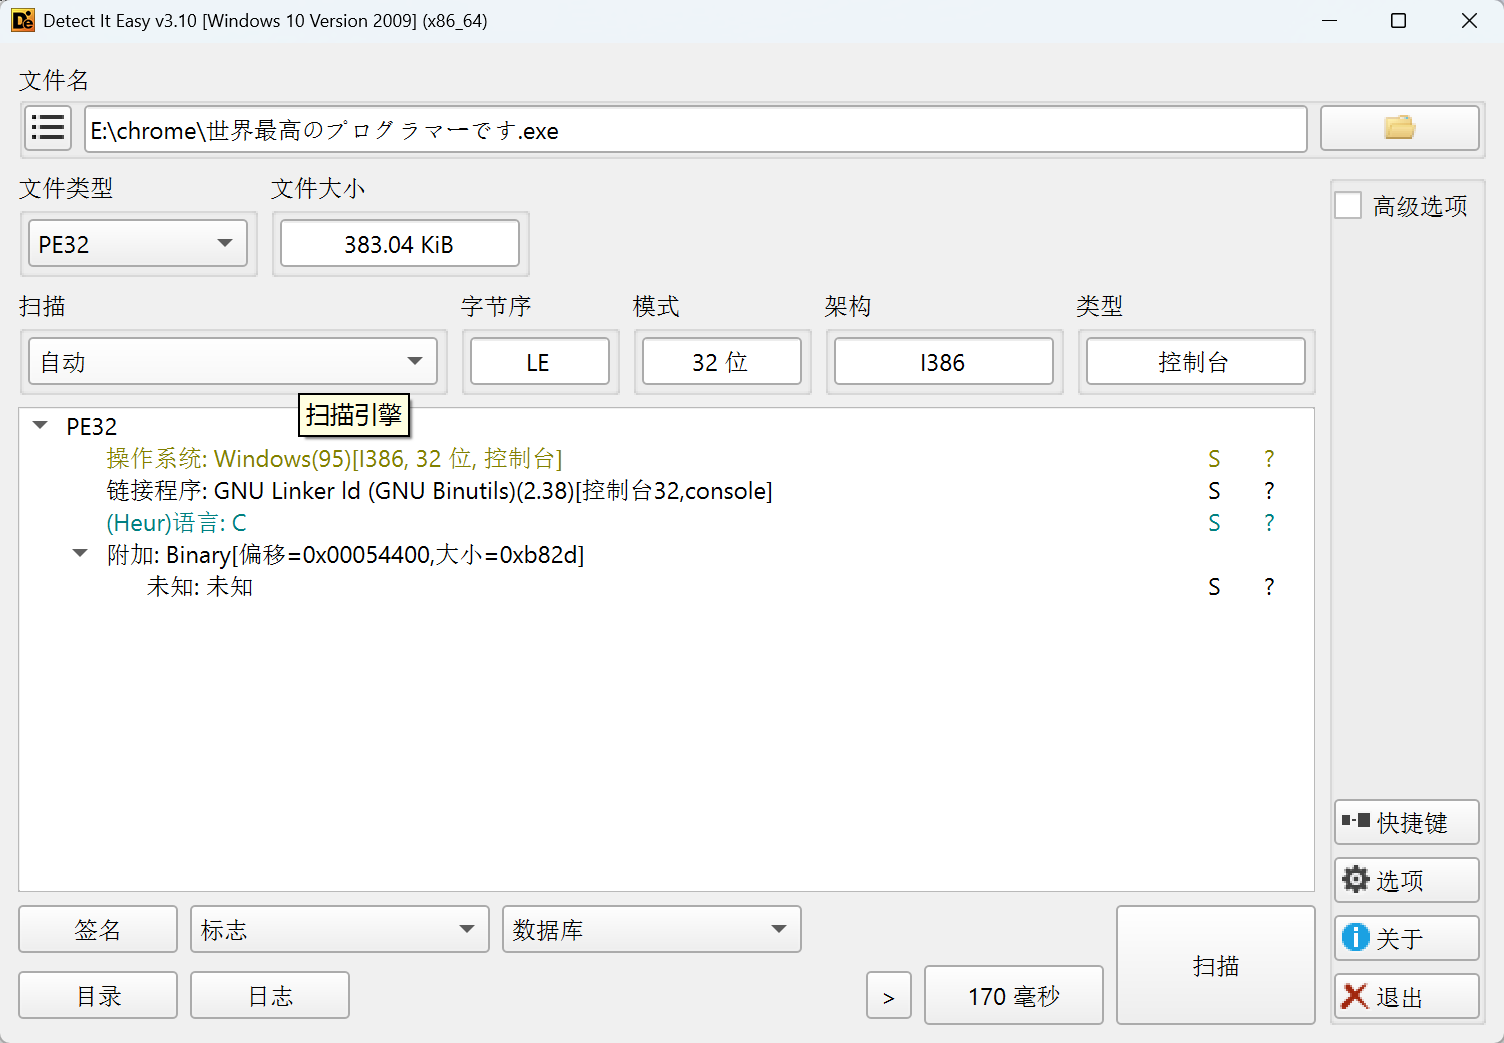Click the S icon on the linker row
Image resolution: width=1504 pixels, height=1043 pixels.
tap(1214, 491)
